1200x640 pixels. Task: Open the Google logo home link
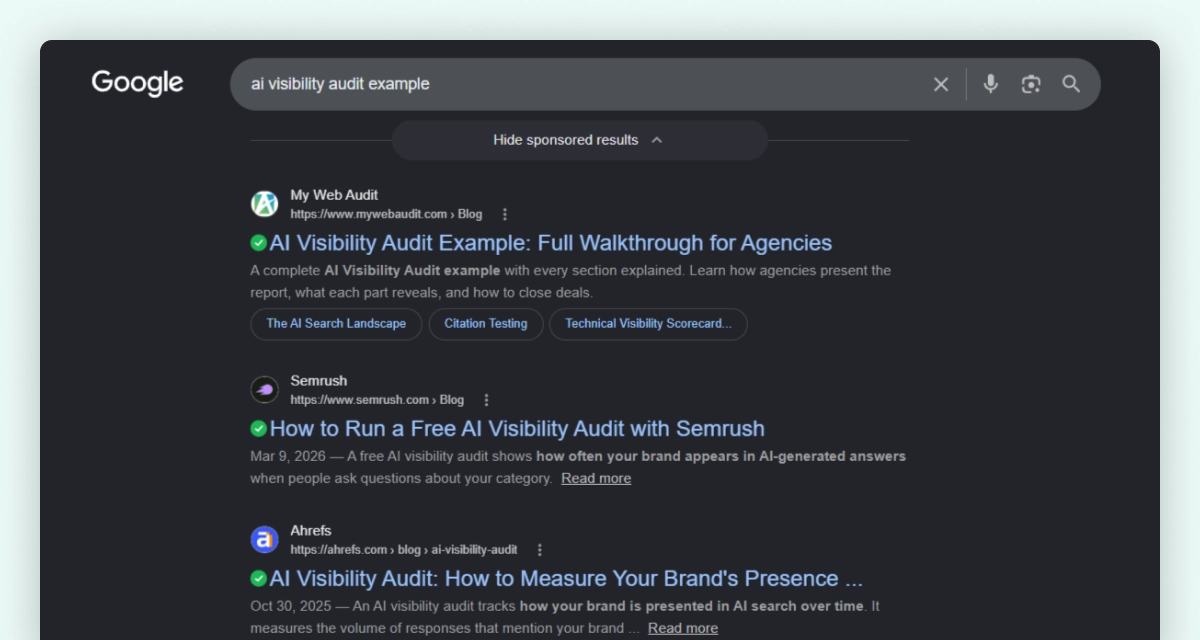pyautogui.click(x=138, y=83)
